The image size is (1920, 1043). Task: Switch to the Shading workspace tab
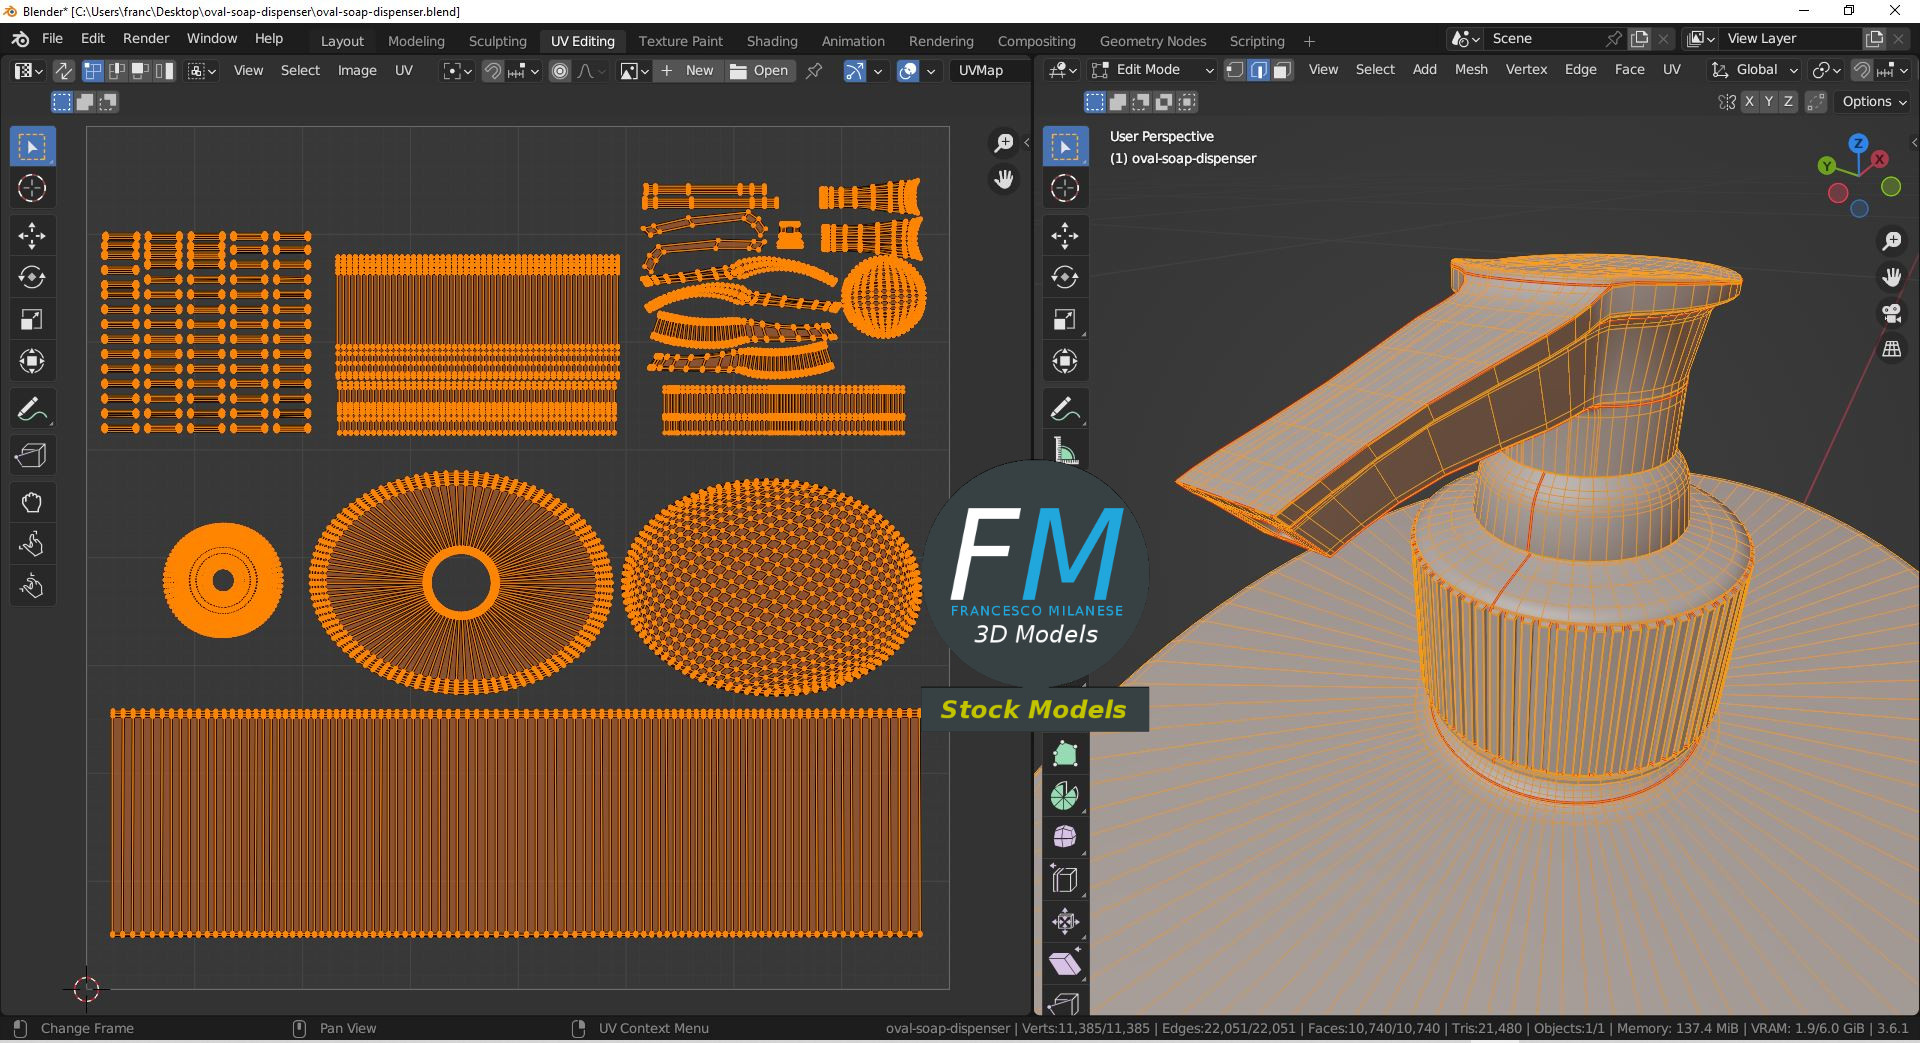pyautogui.click(x=771, y=41)
